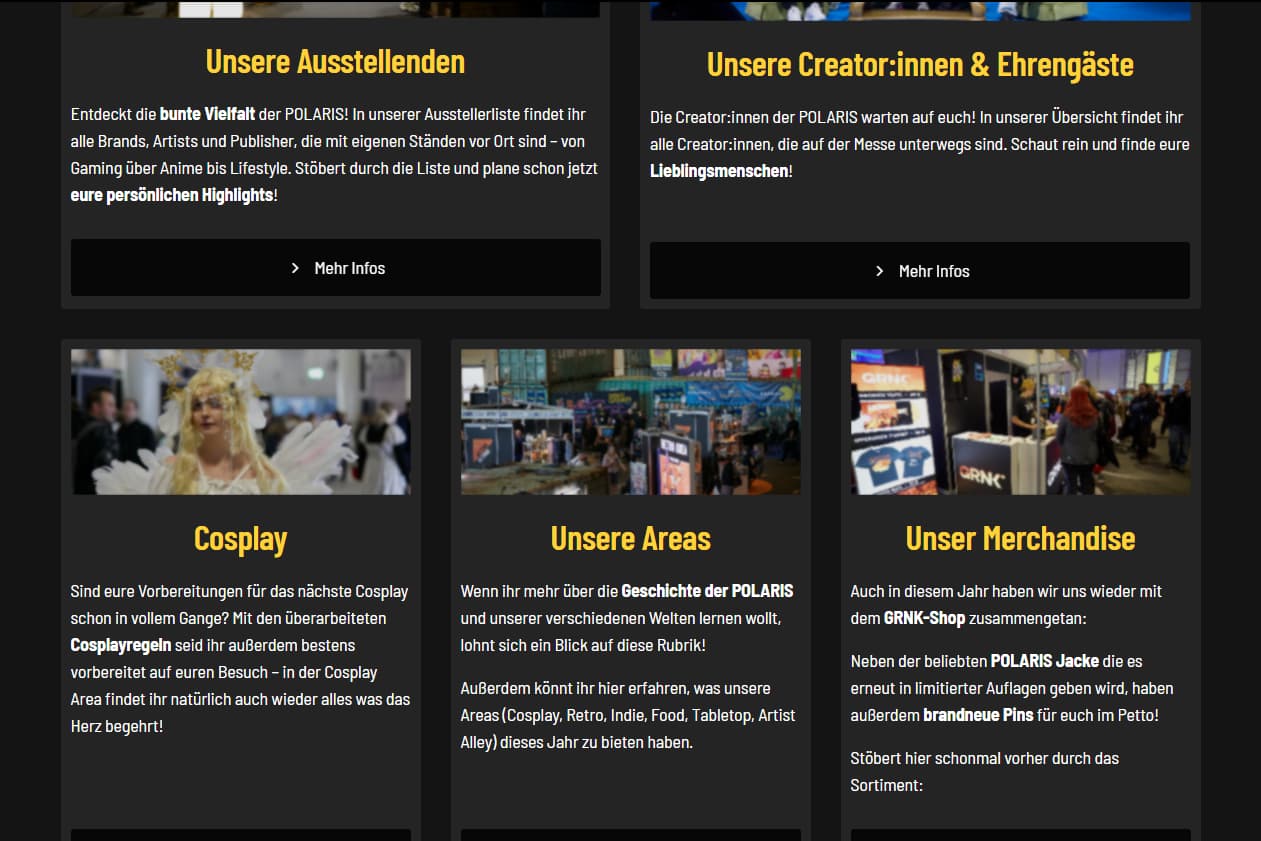Click the bold bunte Vielfalt text
This screenshot has height=841, width=1261.
(x=207, y=114)
